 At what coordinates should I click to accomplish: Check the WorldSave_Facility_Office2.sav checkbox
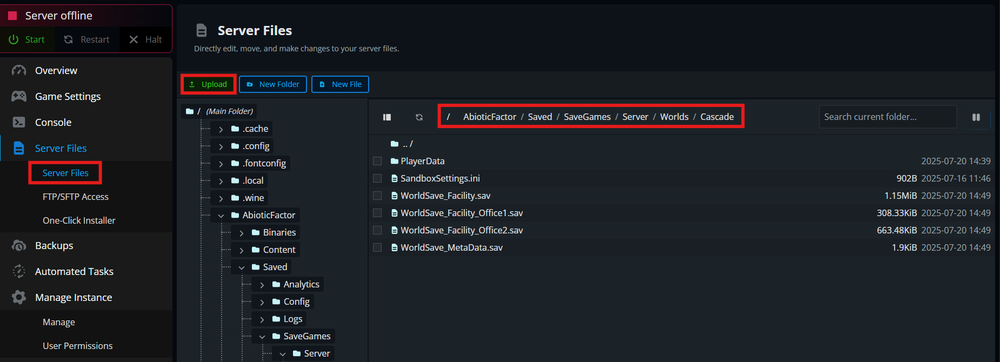pos(378,230)
